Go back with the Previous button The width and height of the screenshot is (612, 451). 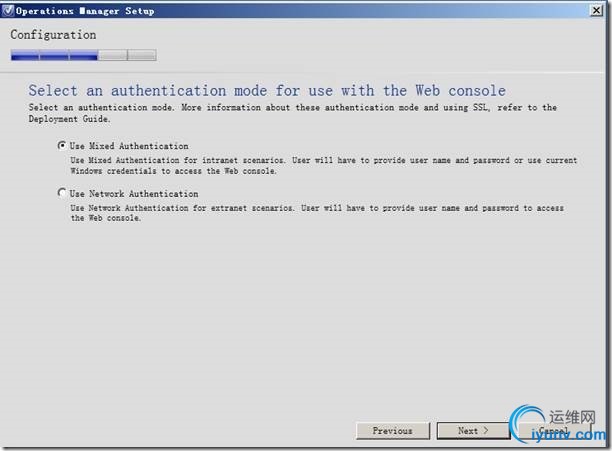pos(393,431)
